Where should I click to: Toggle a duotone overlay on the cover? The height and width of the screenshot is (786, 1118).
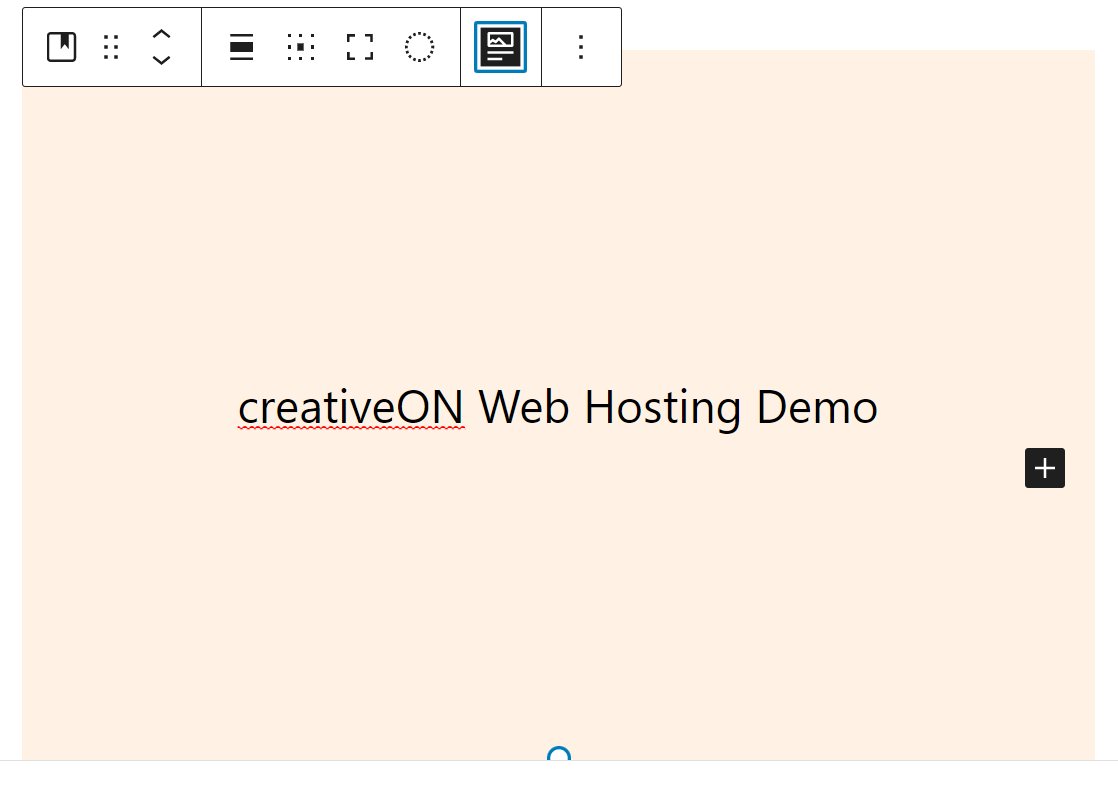coord(419,46)
